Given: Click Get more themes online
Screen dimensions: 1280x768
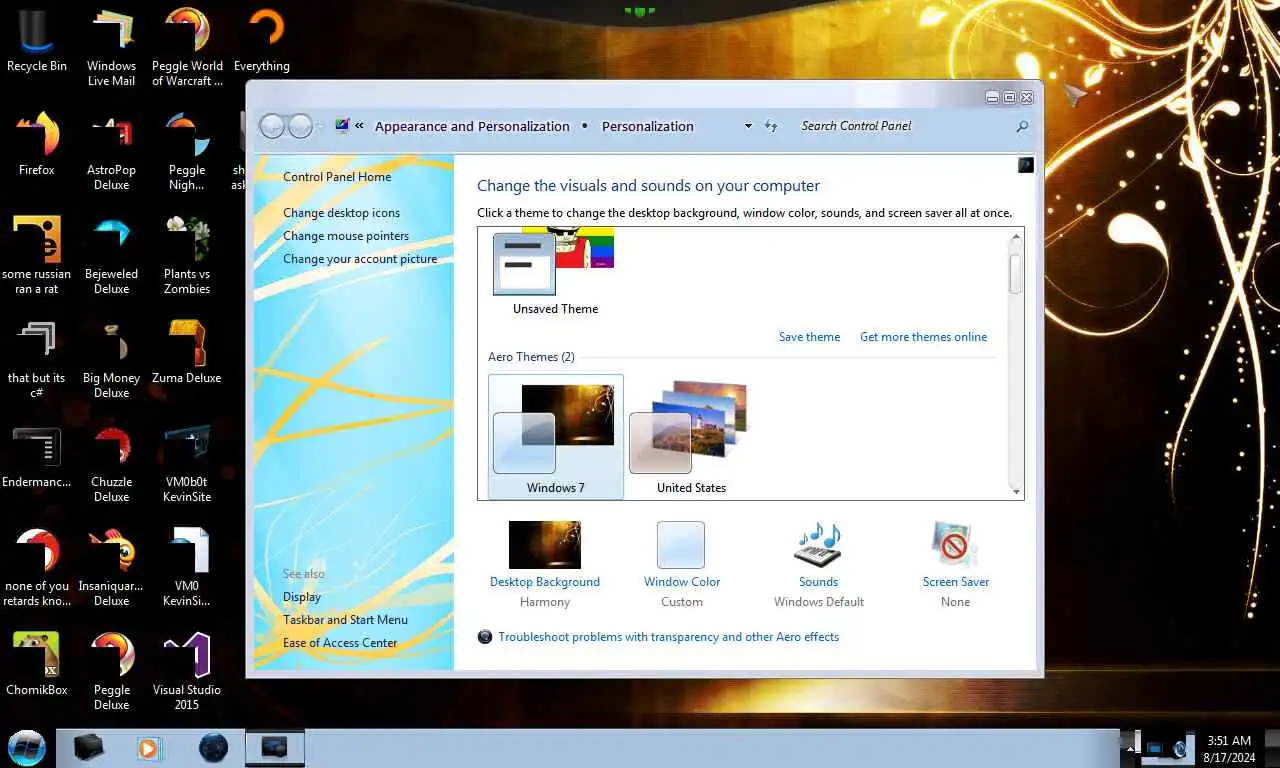Looking at the screenshot, I should point(923,337).
